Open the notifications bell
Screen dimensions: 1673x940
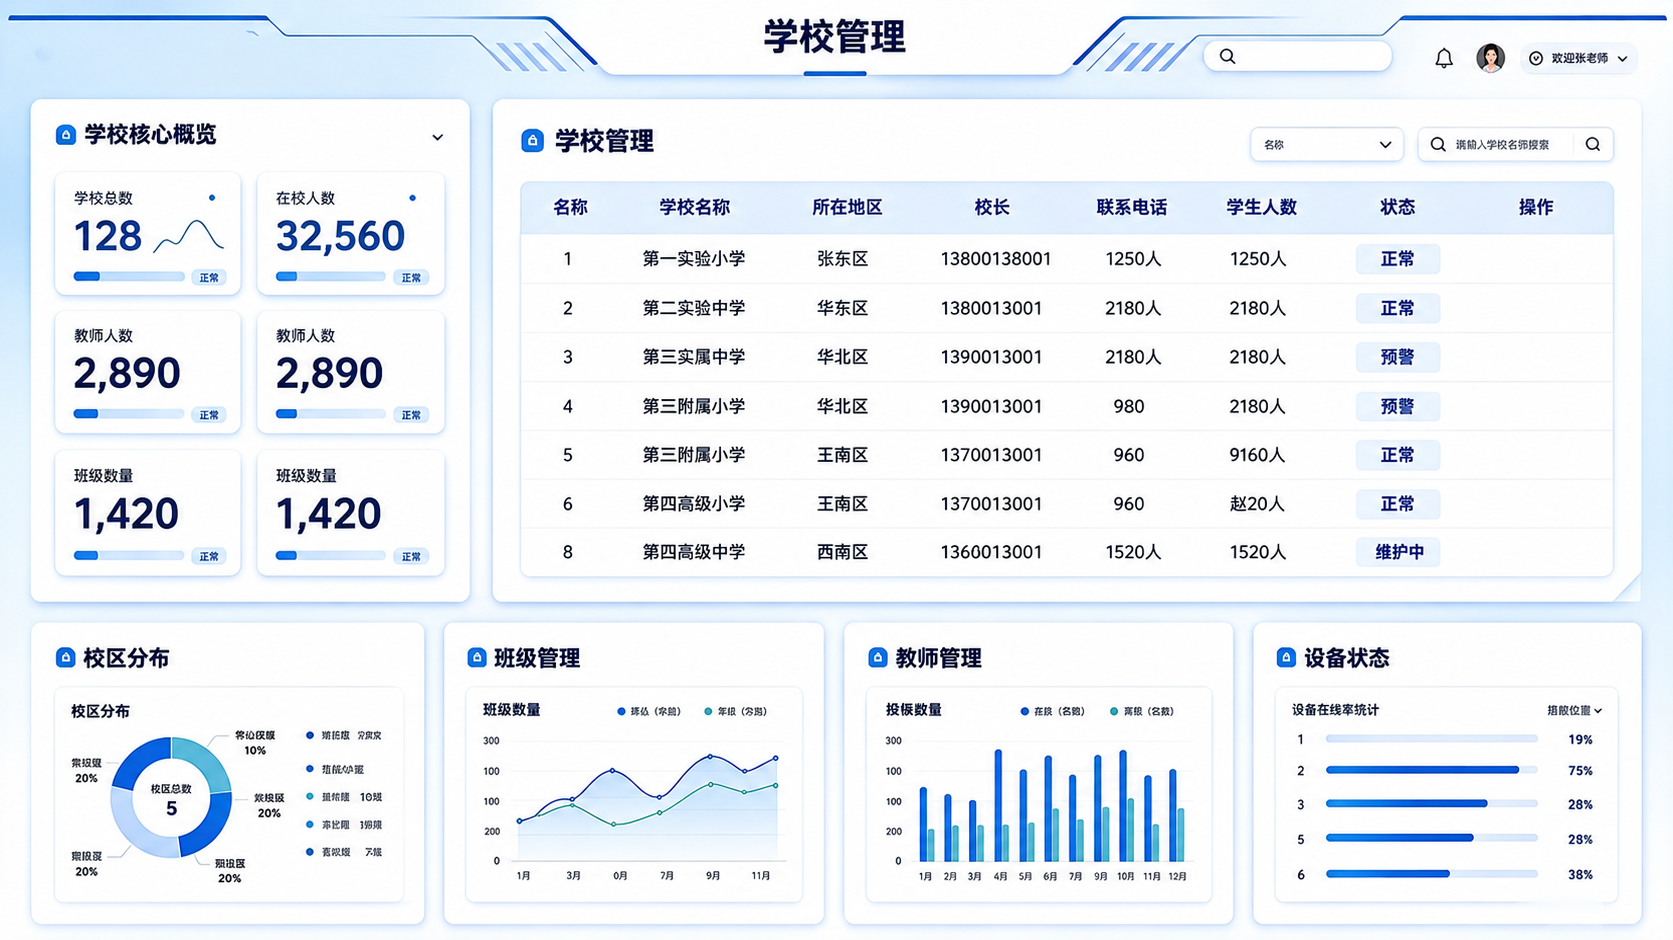point(1444,59)
